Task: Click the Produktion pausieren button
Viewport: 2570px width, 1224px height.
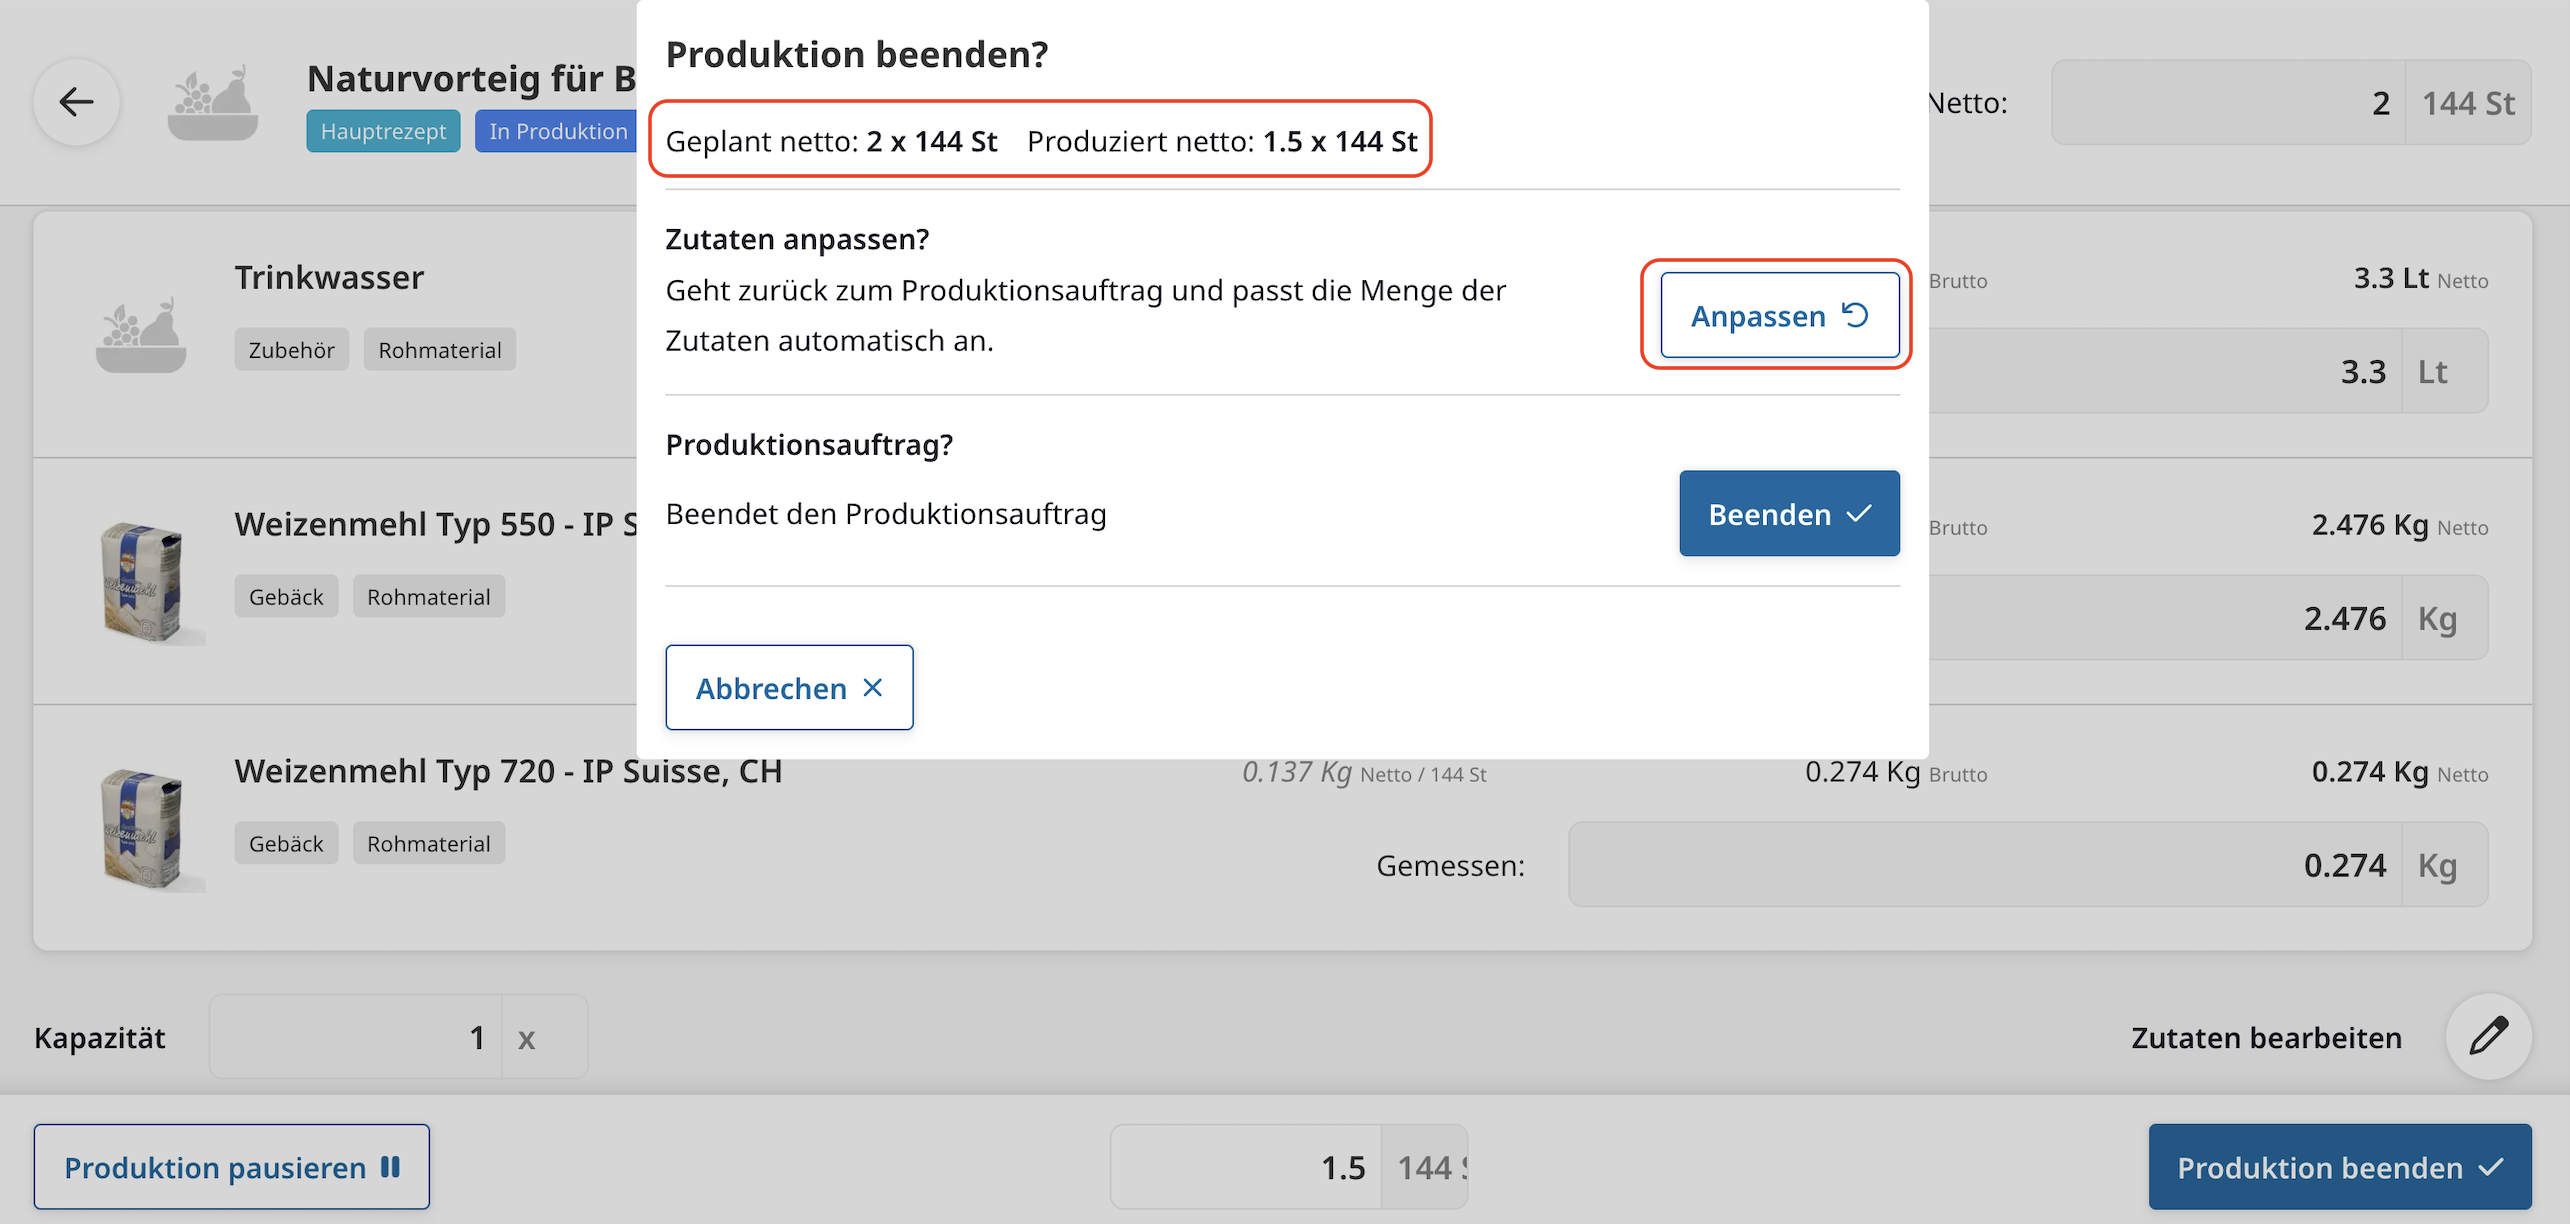Action: point(232,1167)
